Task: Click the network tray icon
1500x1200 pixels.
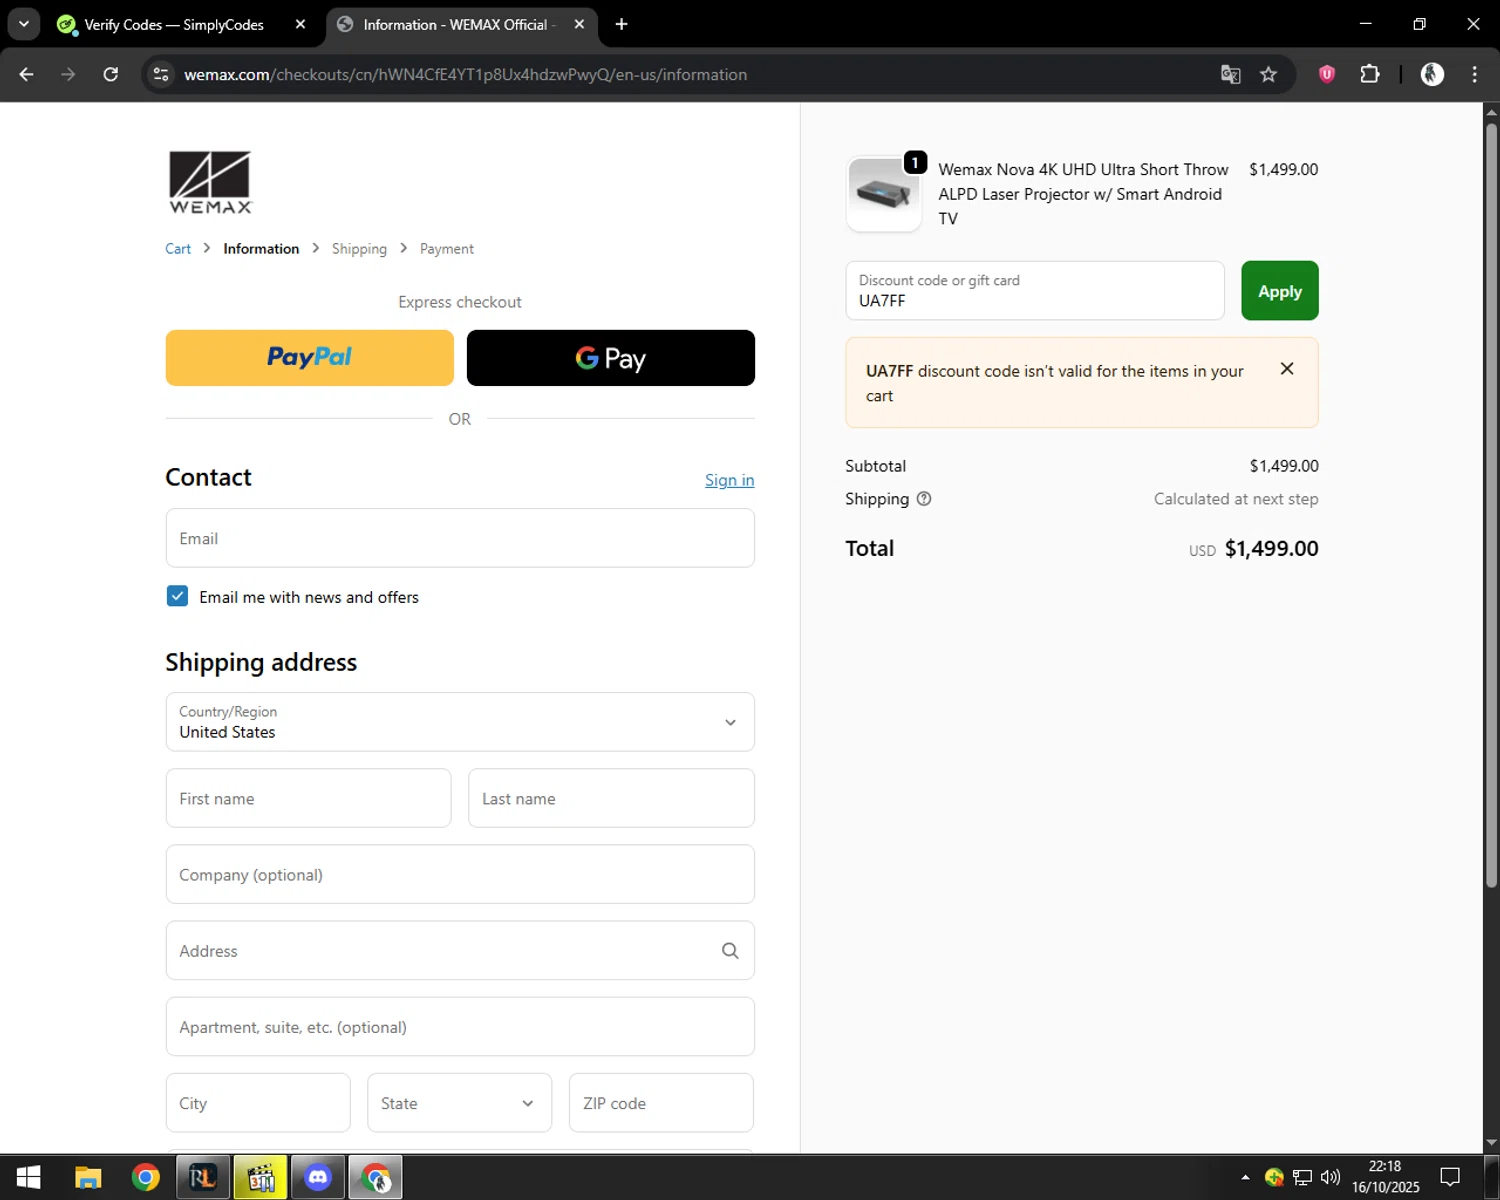Action: [x=1302, y=1178]
